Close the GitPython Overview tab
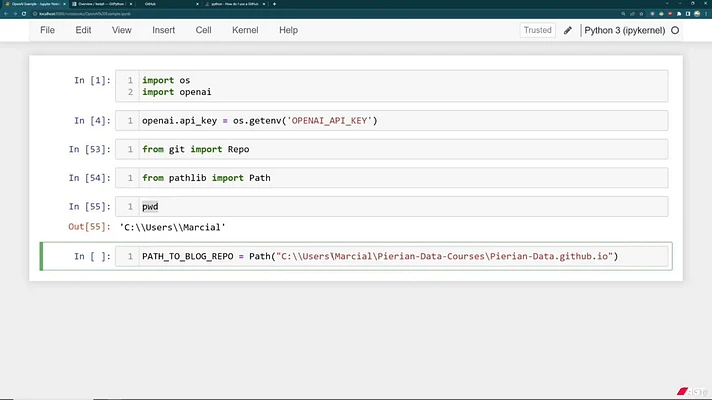 tap(131, 4)
